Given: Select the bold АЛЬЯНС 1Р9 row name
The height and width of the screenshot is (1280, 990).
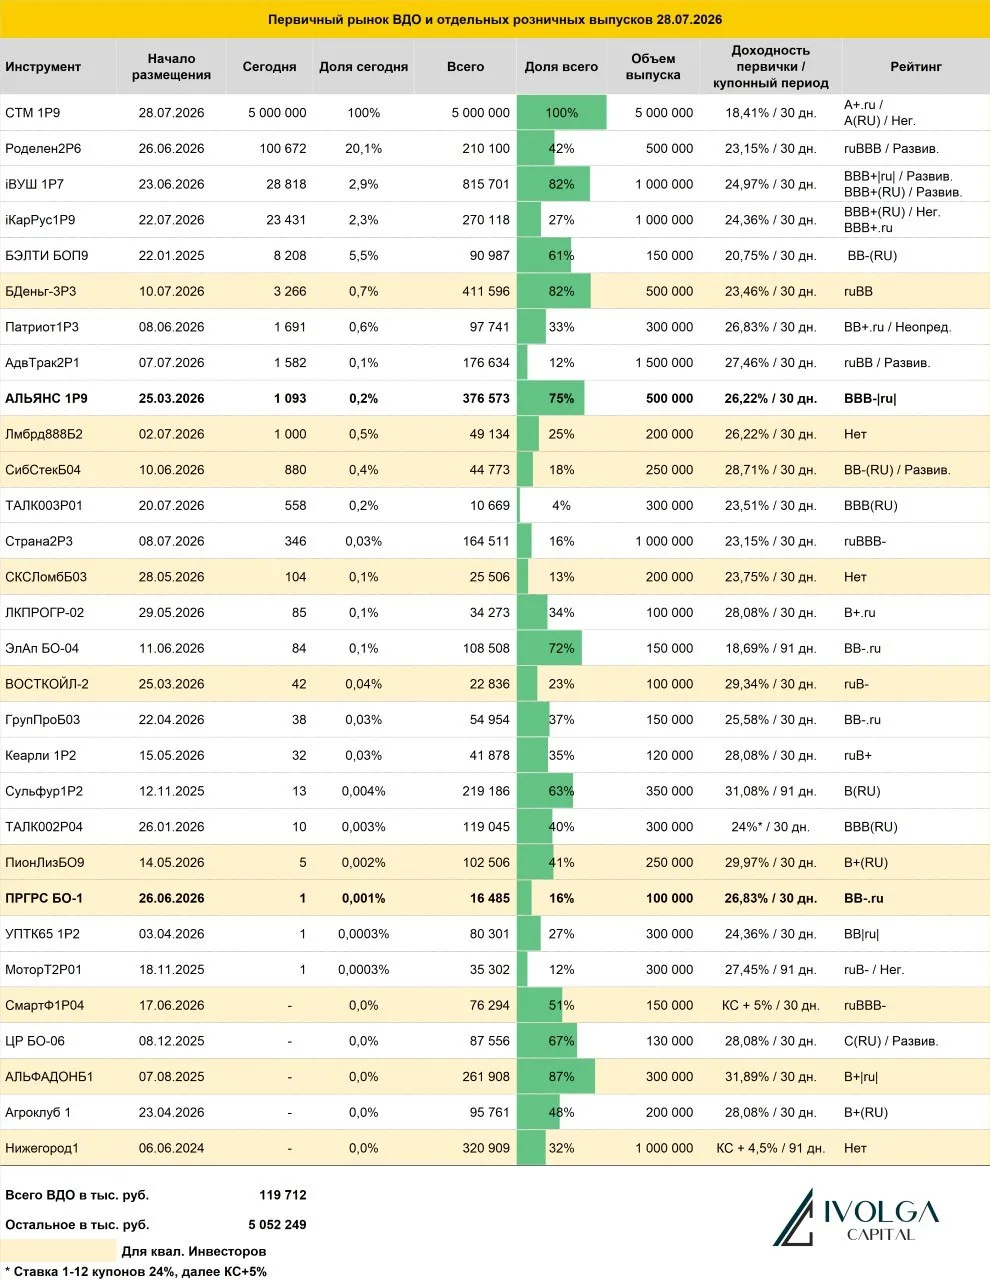Looking at the screenshot, I should pyautogui.click(x=46, y=398).
